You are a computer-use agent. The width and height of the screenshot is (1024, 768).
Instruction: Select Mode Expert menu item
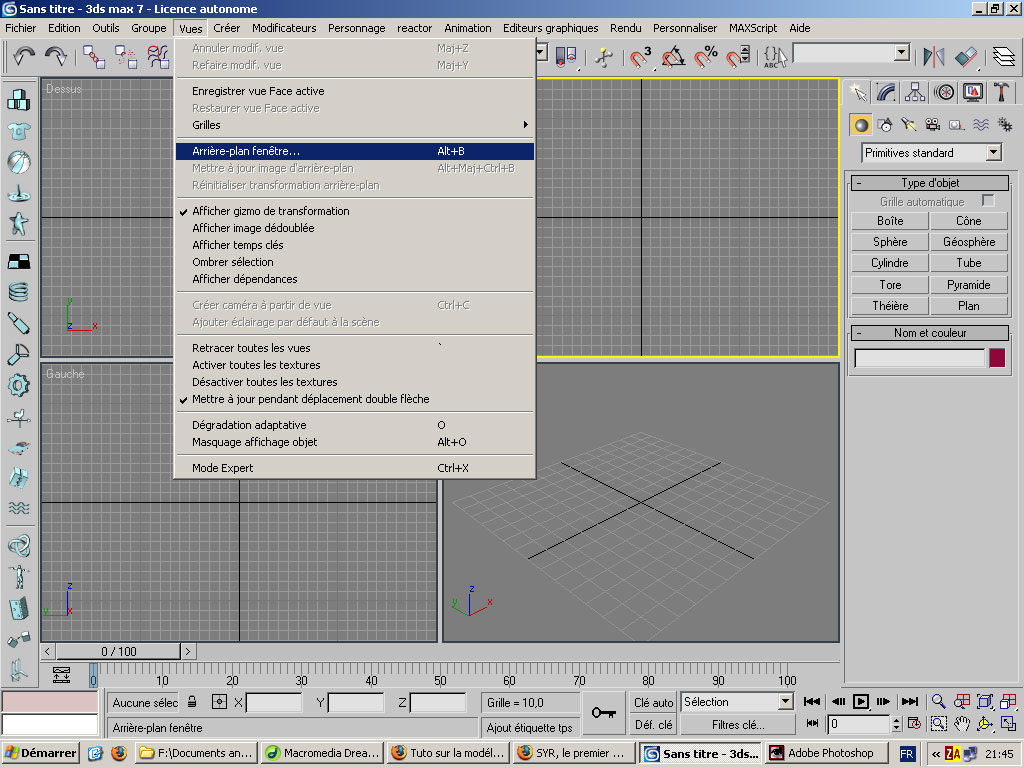(x=355, y=468)
